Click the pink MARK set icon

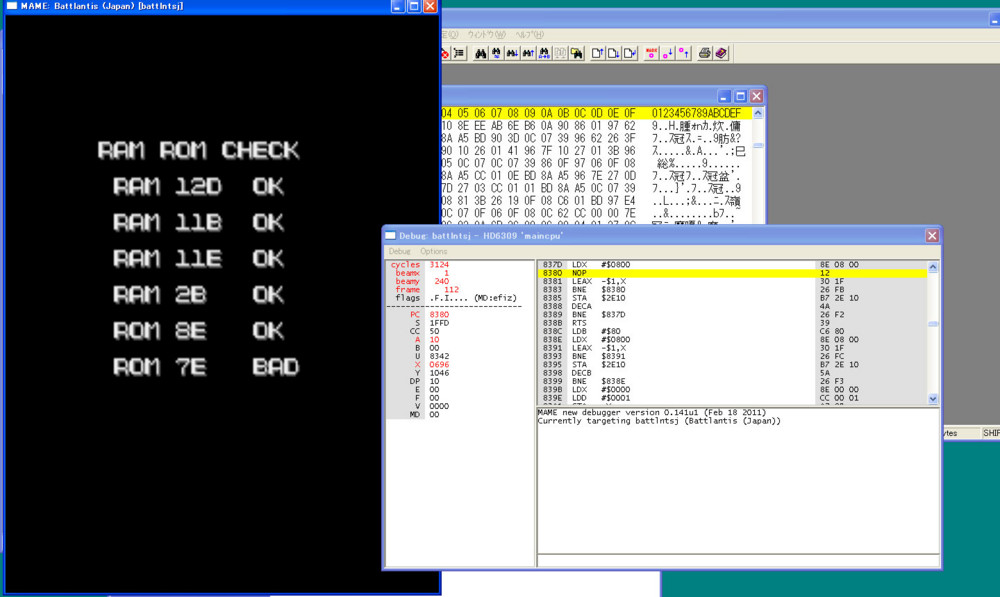coord(651,54)
